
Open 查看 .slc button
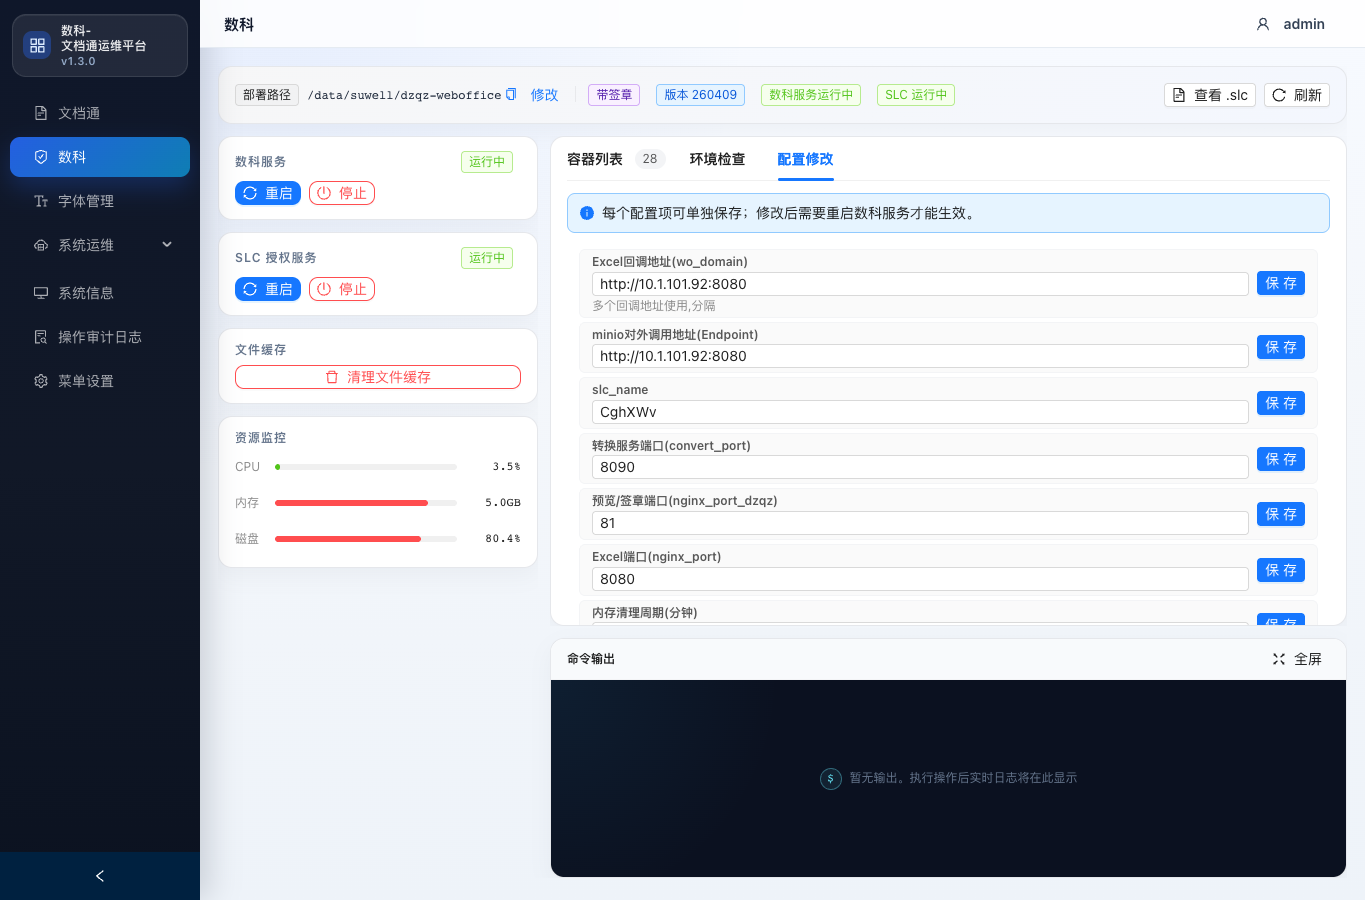click(1210, 95)
